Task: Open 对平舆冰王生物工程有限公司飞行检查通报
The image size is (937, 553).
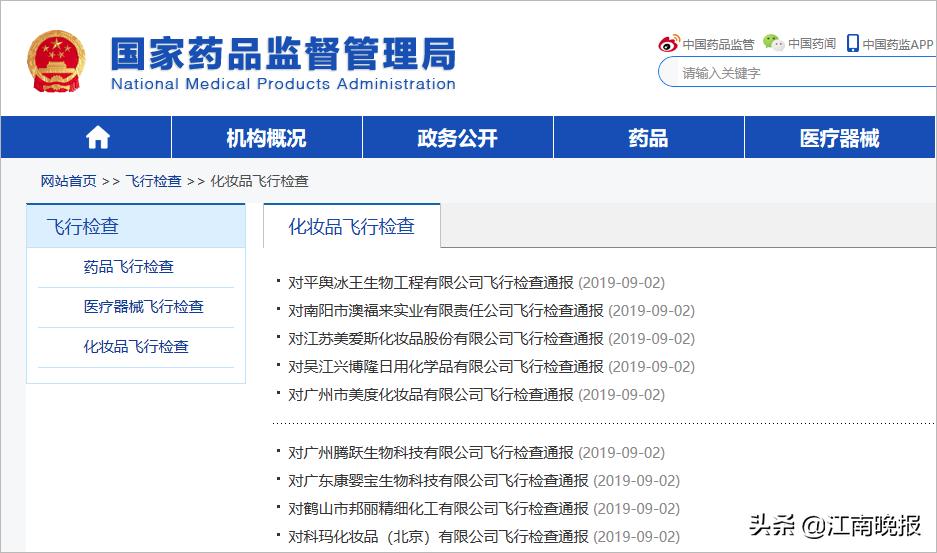Action: click(430, 282)
